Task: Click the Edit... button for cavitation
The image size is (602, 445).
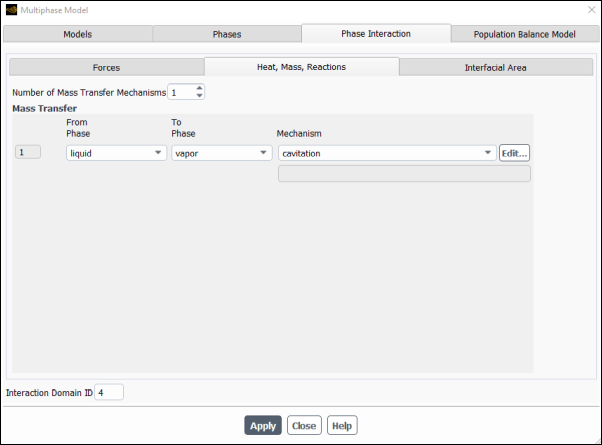Action: click(514, 153)
